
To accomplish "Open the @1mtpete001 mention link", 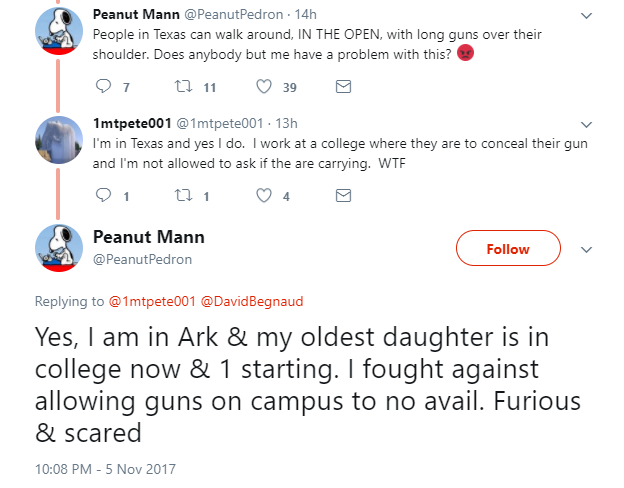I will pos(152,301).
